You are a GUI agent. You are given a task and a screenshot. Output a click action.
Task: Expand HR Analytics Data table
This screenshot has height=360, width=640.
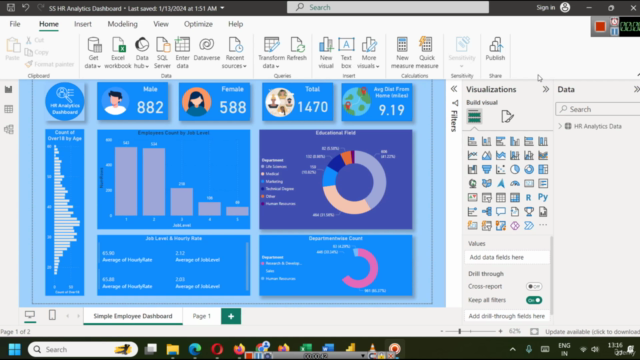click(x=560, y=126)
